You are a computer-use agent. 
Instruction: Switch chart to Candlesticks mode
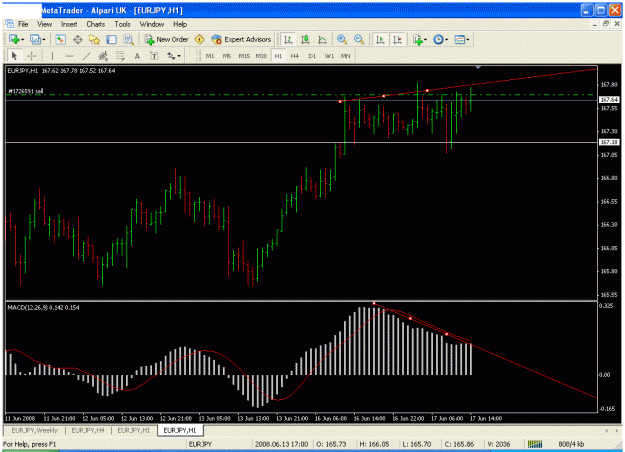(305, 39)
